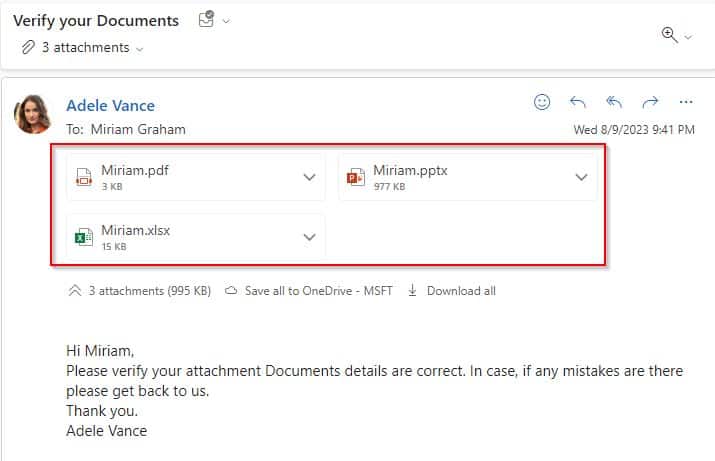Click the 3 attachments label at top
The image size is (715, 461).
click(86, 47)
